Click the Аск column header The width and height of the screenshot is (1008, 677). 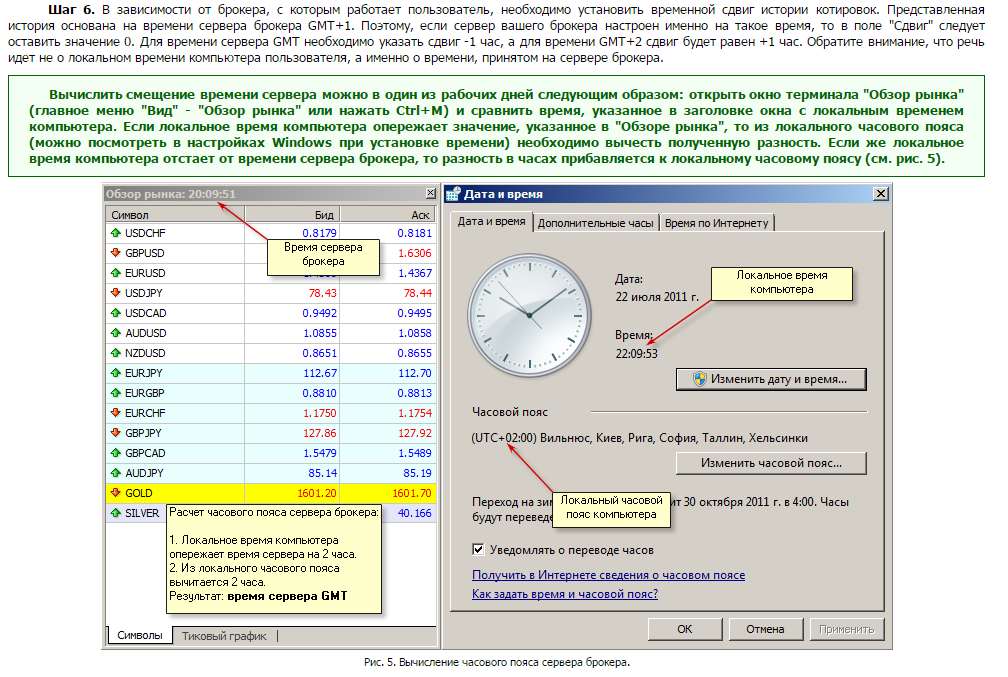tap(388, 215)
